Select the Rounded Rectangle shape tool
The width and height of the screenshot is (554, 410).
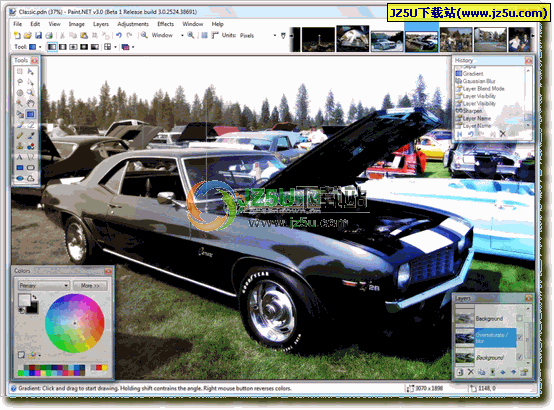pyautogui.click(x=31, y=168)
